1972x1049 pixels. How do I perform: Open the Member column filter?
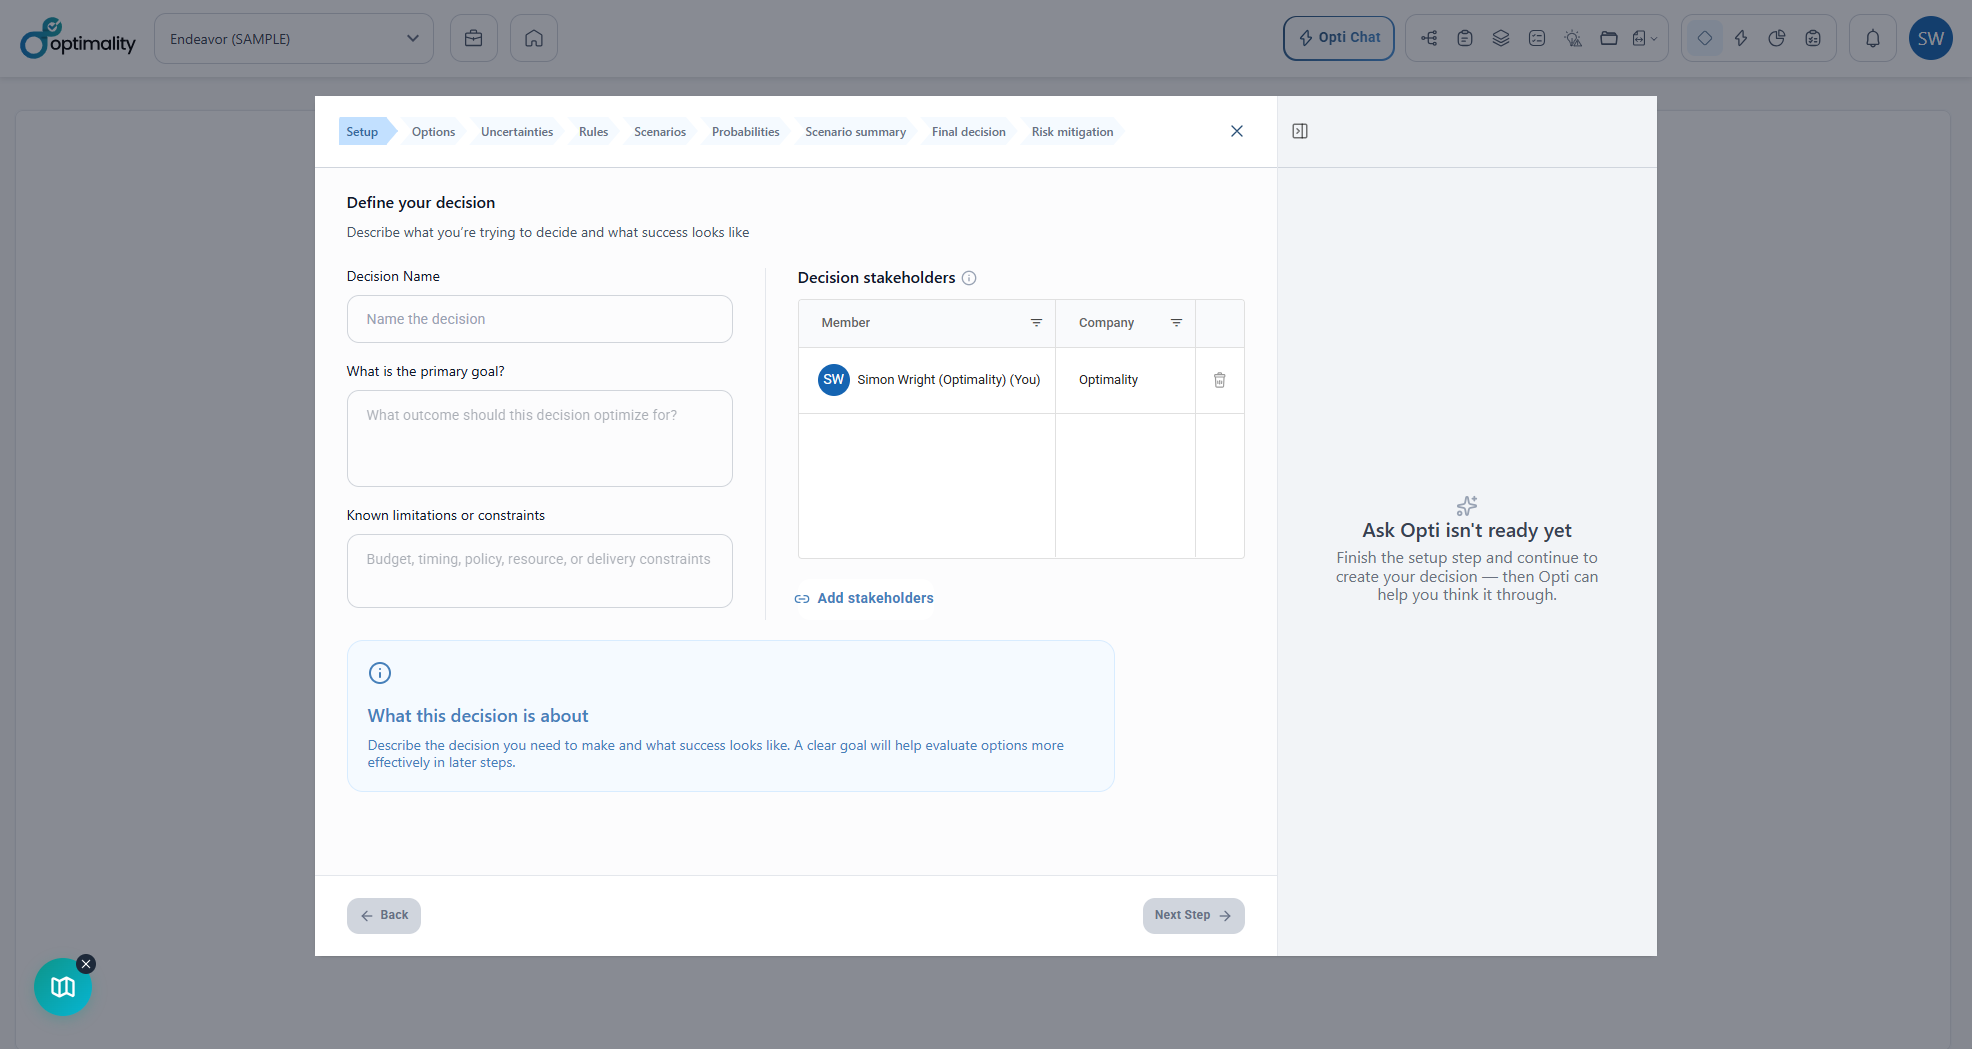1036,323
